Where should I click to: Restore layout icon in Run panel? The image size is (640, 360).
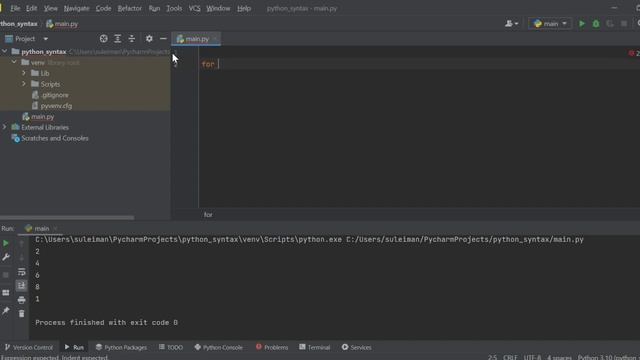[6, 293]
